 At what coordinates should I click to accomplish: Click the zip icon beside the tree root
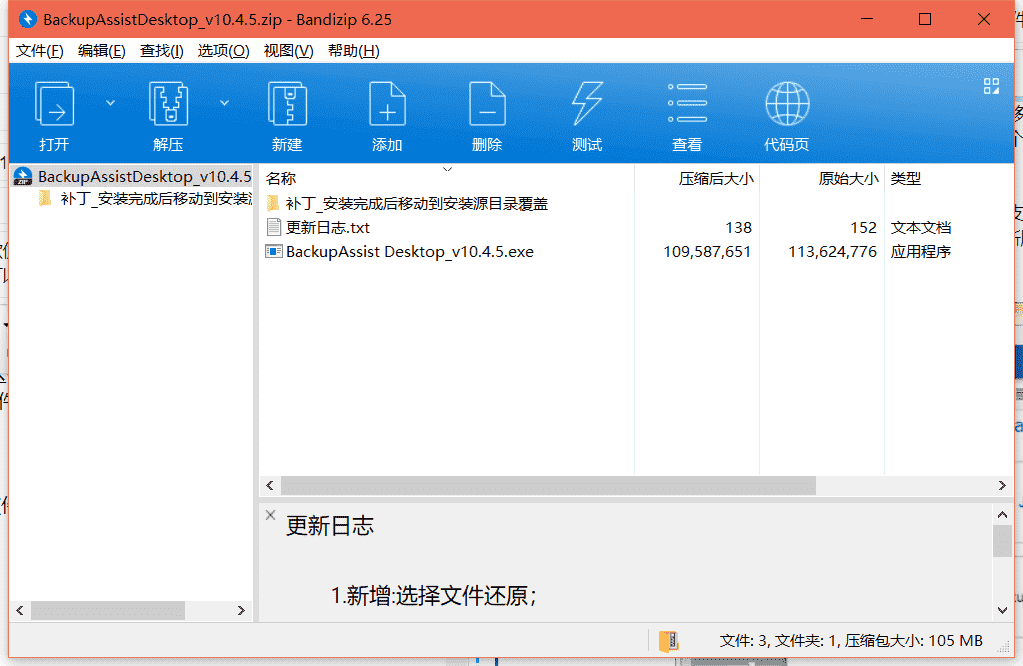point(23,177)
